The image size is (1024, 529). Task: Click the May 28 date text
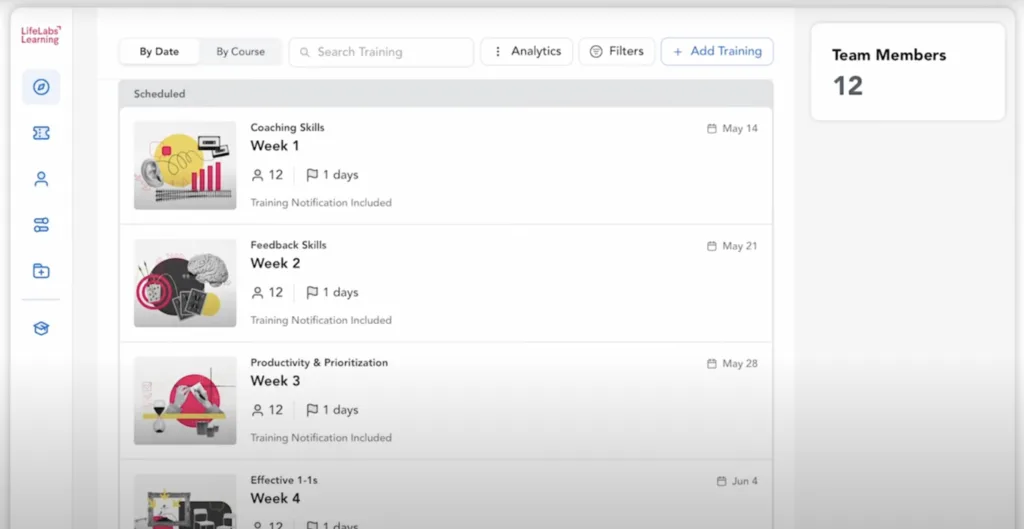740,364
